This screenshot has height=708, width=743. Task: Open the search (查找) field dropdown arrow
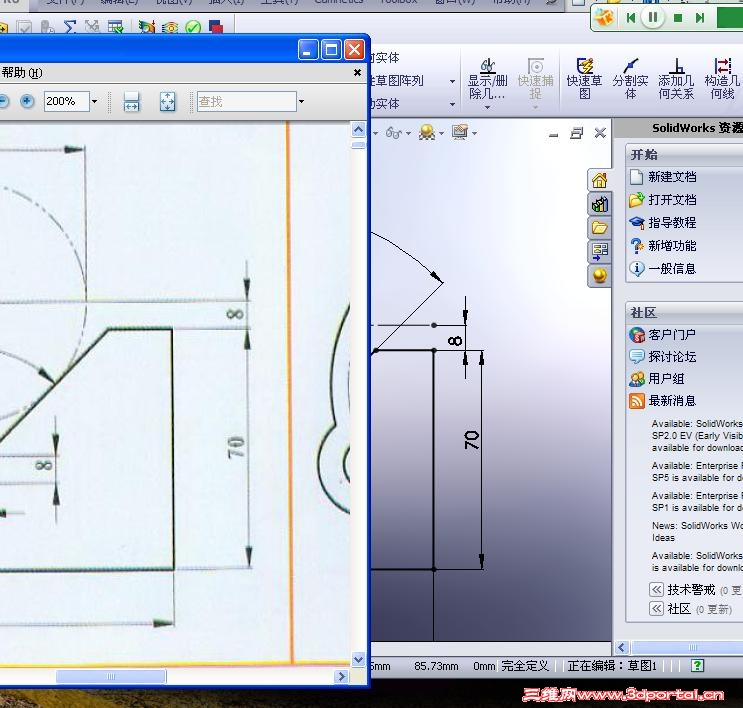(301, 101)
